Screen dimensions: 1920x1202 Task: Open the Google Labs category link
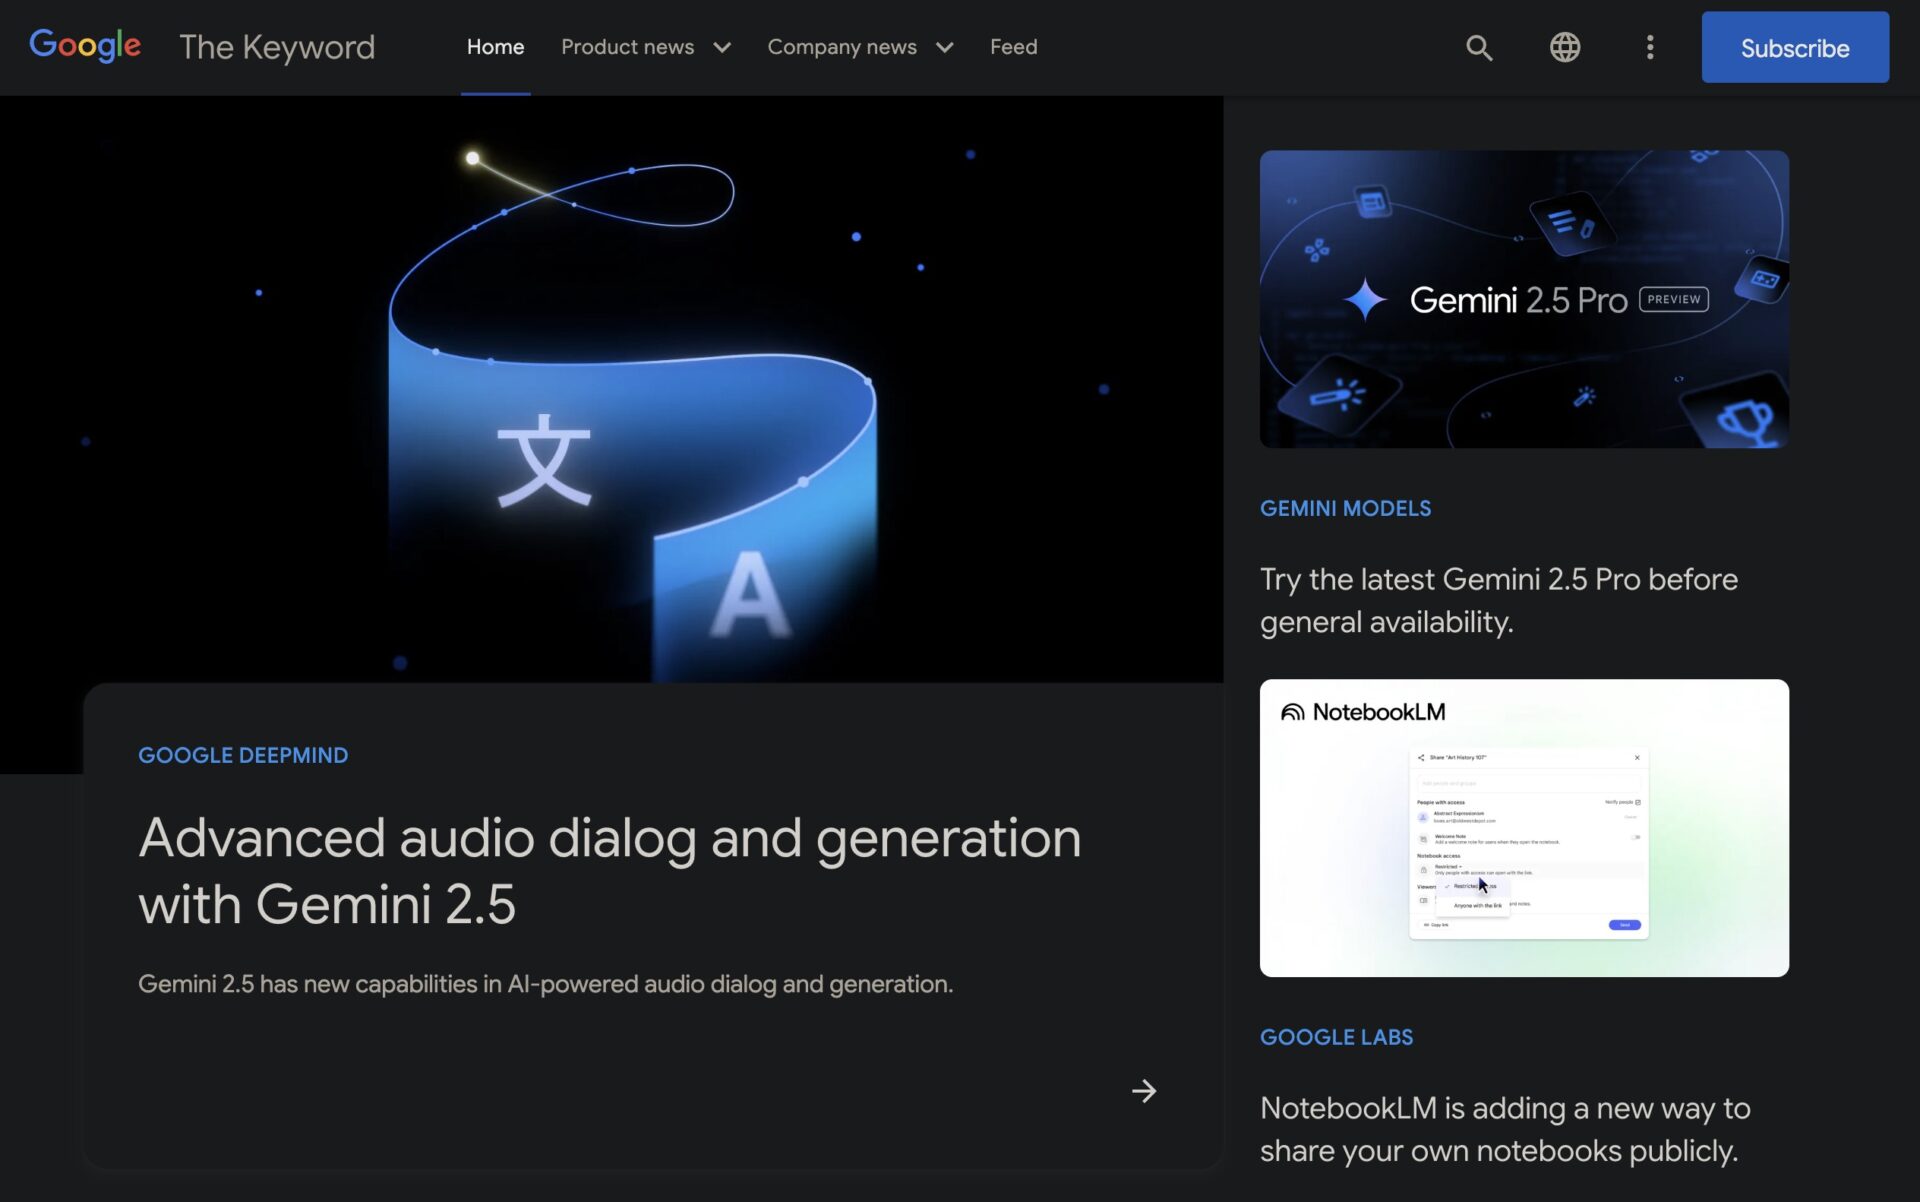1336,1037
